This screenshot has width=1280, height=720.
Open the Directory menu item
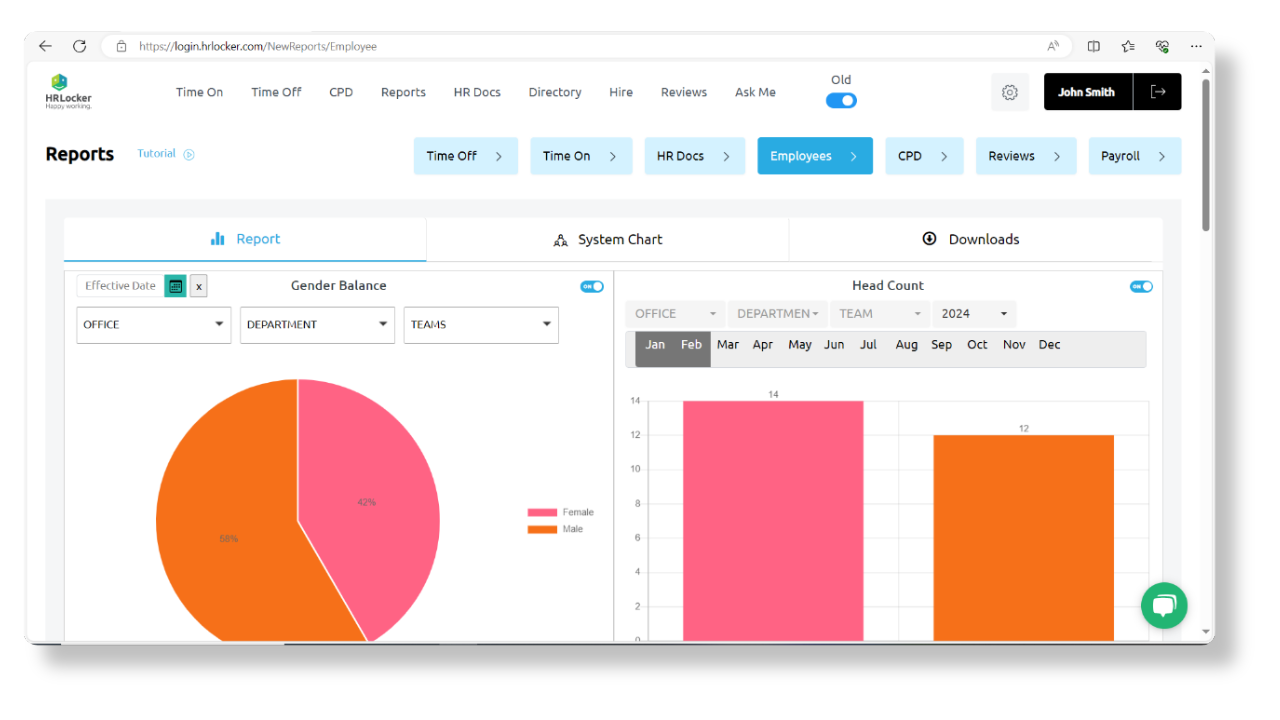coord(555,92)
